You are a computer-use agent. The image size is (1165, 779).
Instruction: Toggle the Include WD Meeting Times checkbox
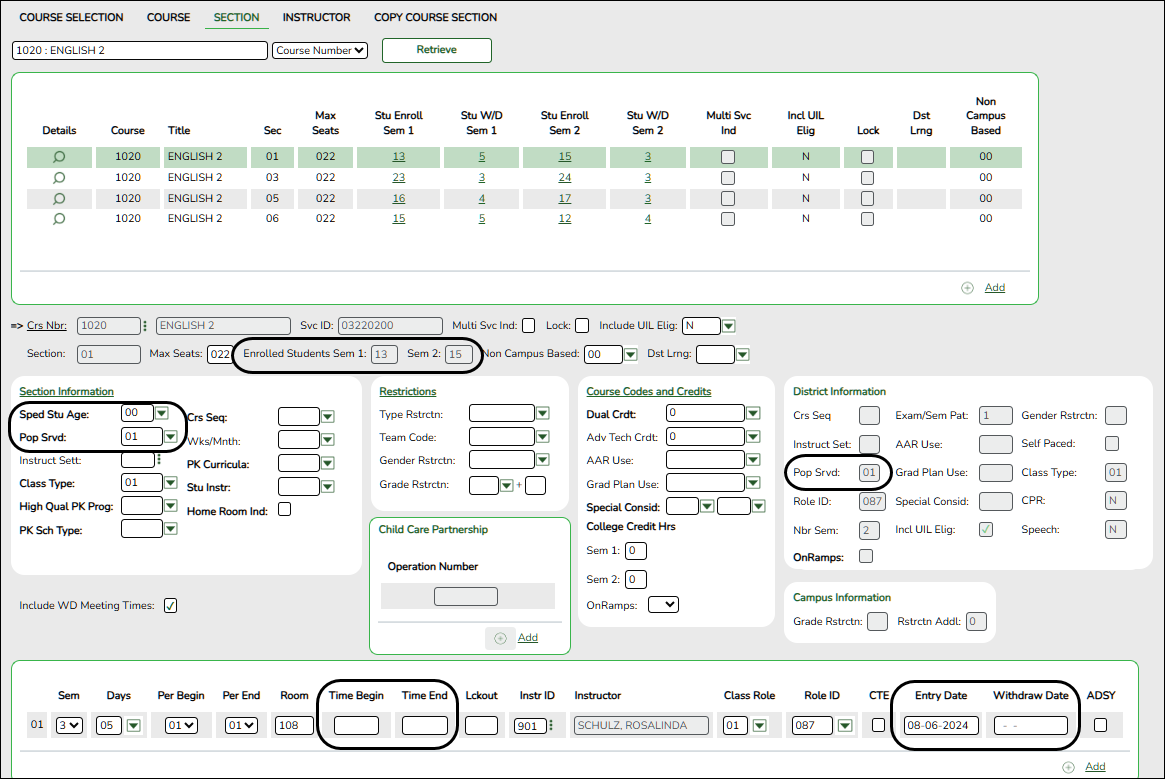click(171, 605)
